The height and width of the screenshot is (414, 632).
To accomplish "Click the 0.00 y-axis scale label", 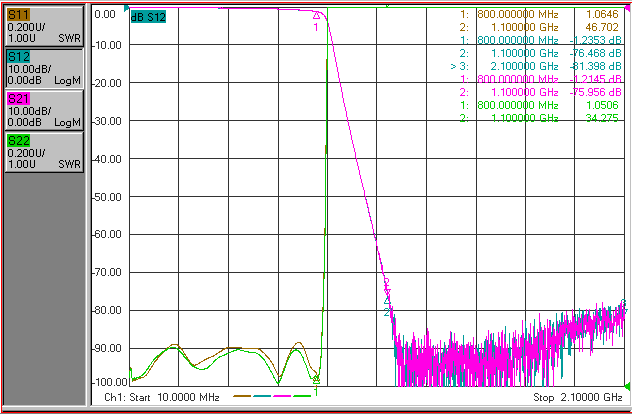I will point(105,15).
